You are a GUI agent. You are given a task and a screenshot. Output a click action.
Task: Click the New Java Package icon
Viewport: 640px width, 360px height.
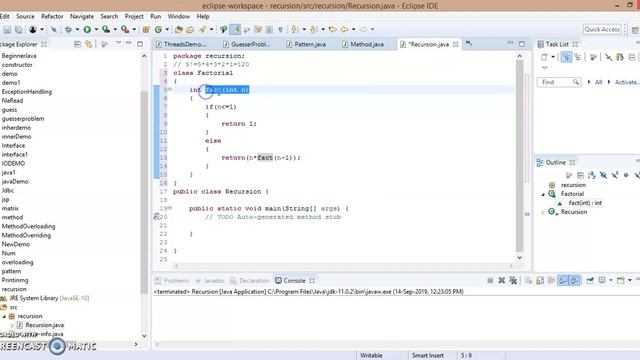pyautogui.click(x=146, y=29)
